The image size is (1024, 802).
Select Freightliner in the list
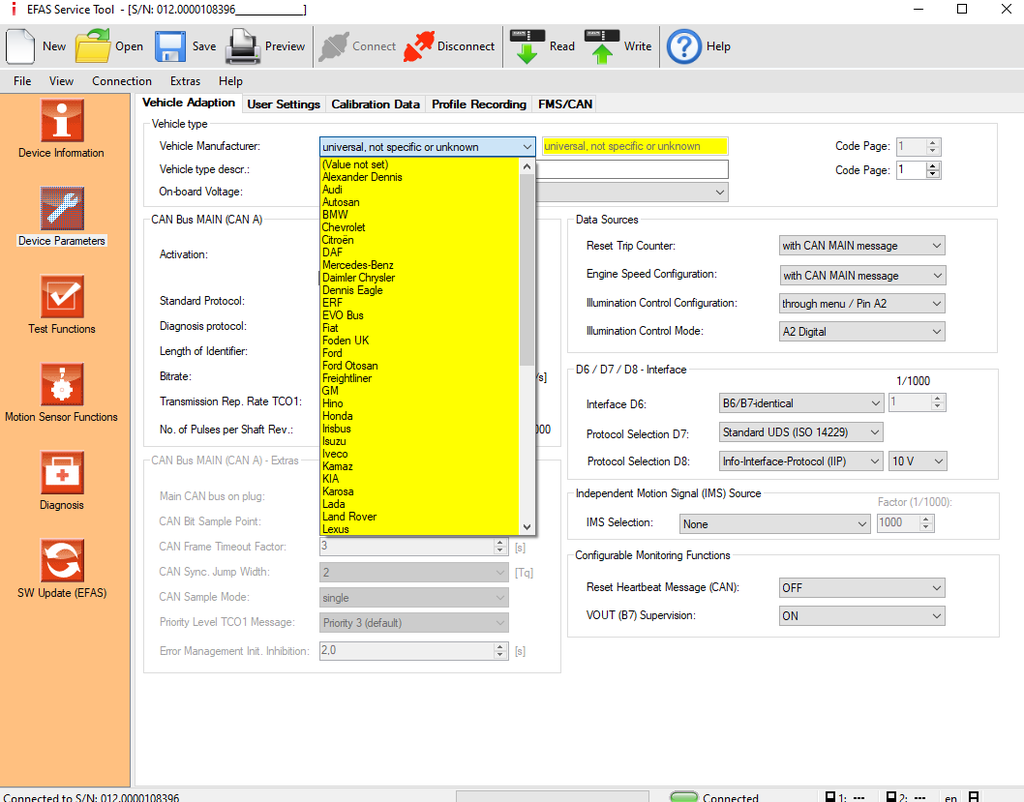pos(419,378)
